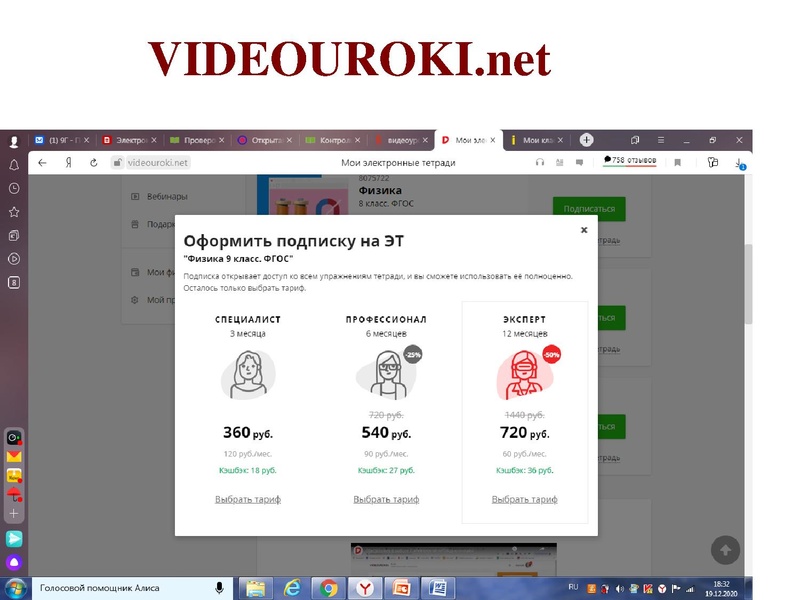
Task: Choose Выбрать тариф under ЭКСПЕРТ plan
Action: 524,498
